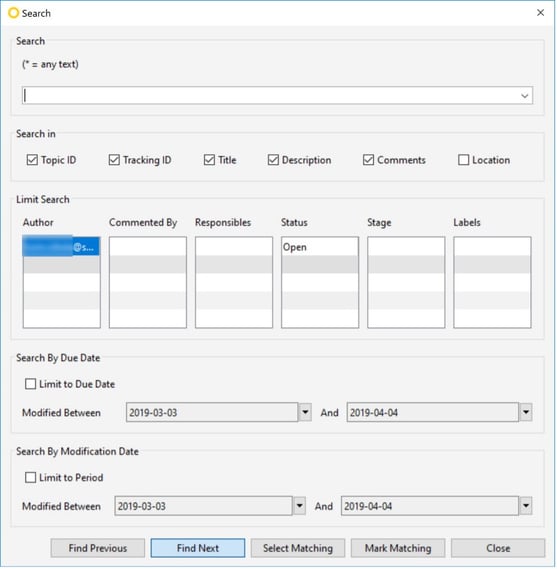Image resolution: width=557 pixels, height=569 pixels.
Task: Open the due date start 2019-03-03 picker
Action: coord(305,413)
